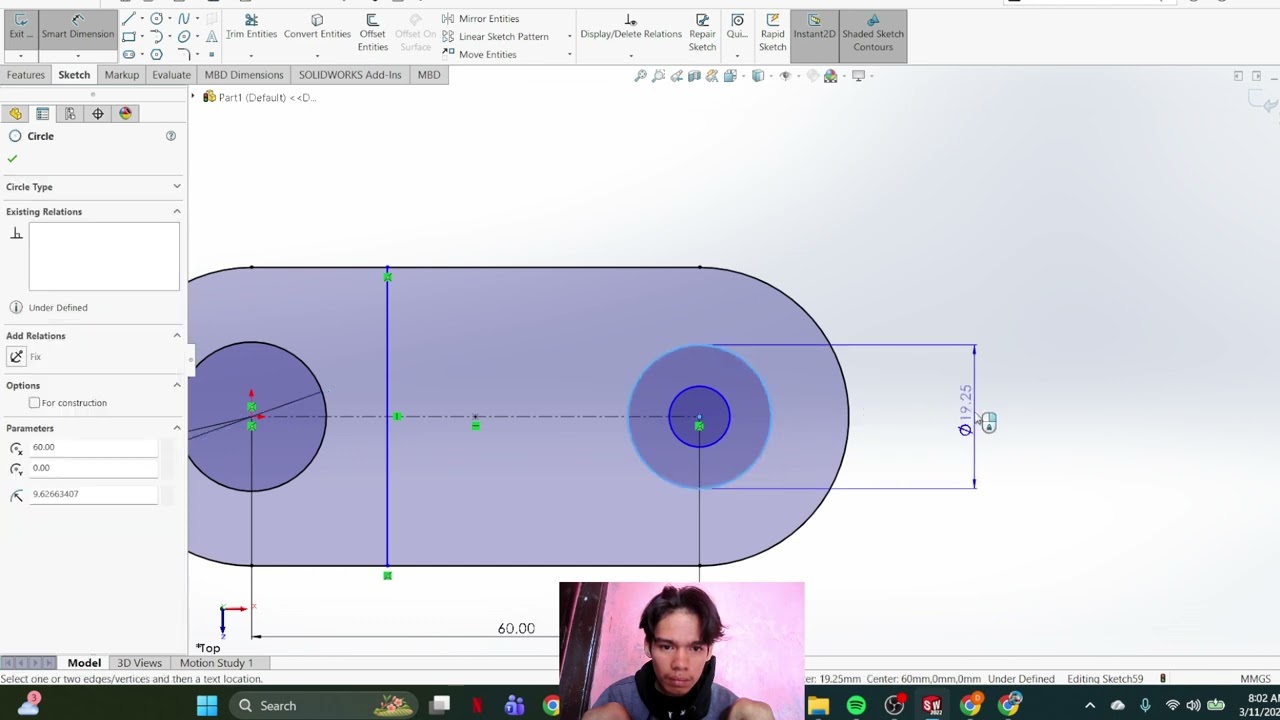Screen dimensions: 1280x720
Task: Select the Polygon sketch tool
Action: pos(156,54)
